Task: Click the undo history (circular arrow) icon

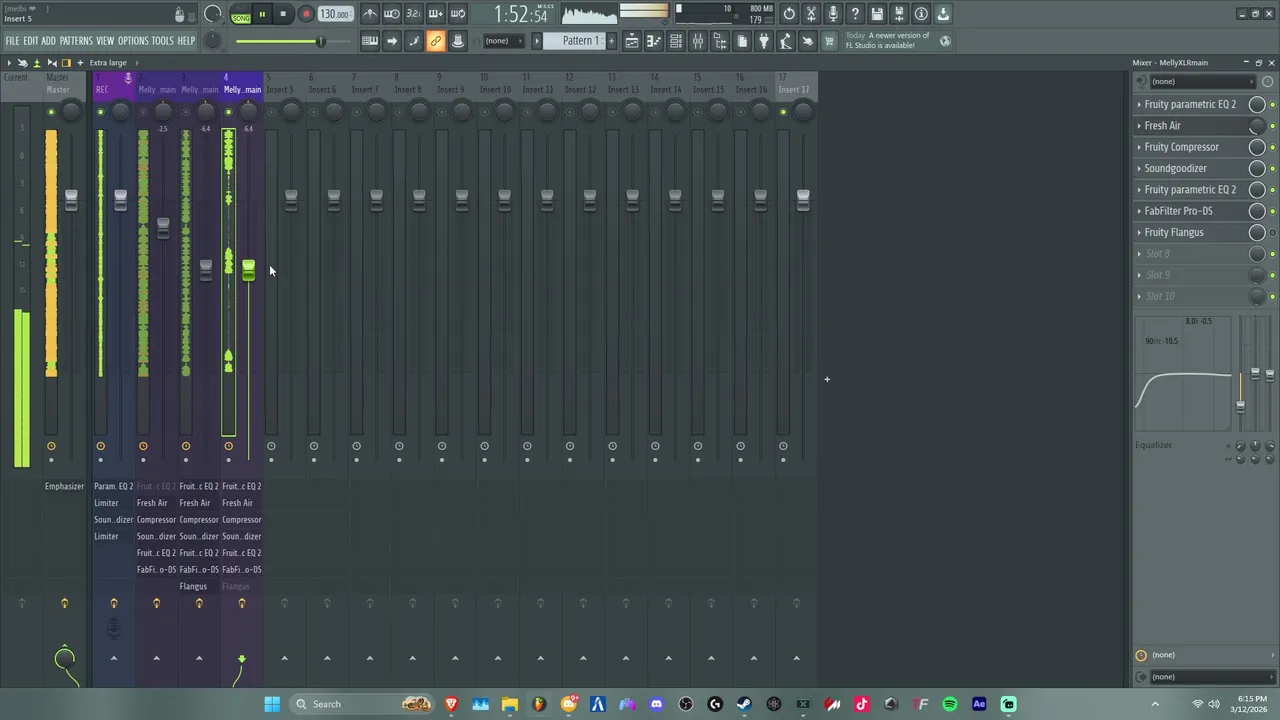Action: 789,14
